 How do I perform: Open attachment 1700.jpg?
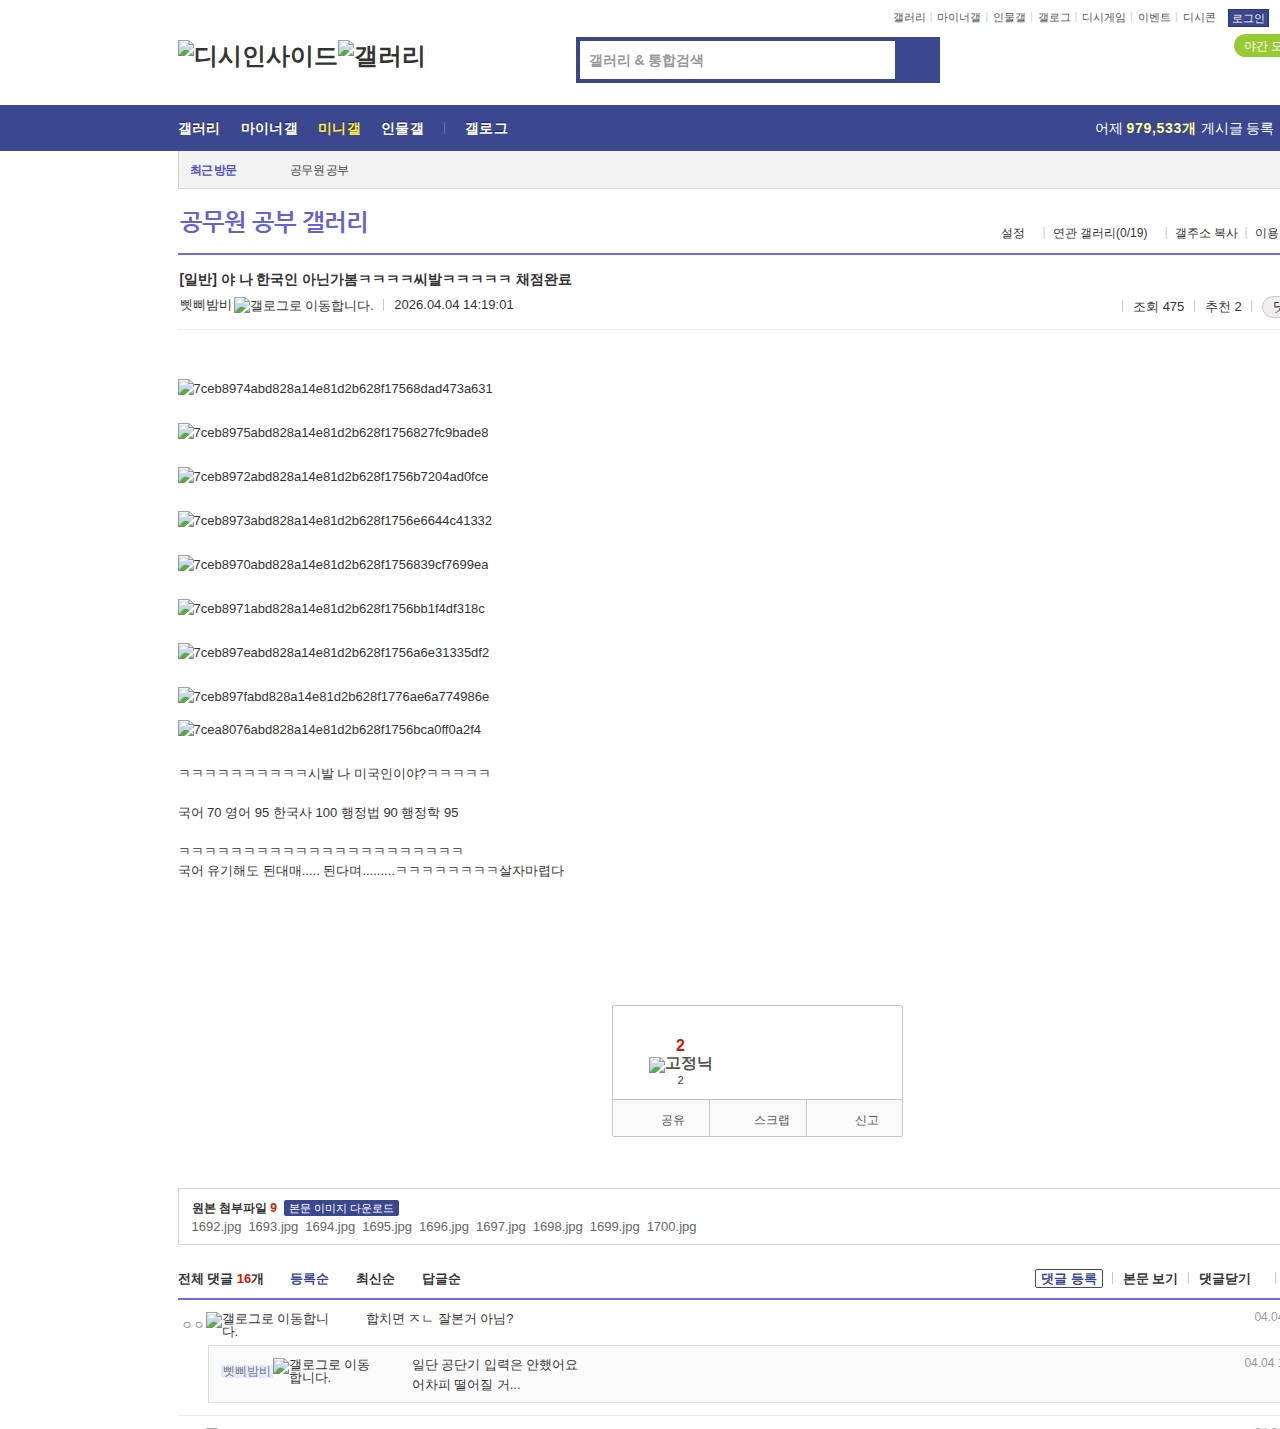(x=672, y=1227)
